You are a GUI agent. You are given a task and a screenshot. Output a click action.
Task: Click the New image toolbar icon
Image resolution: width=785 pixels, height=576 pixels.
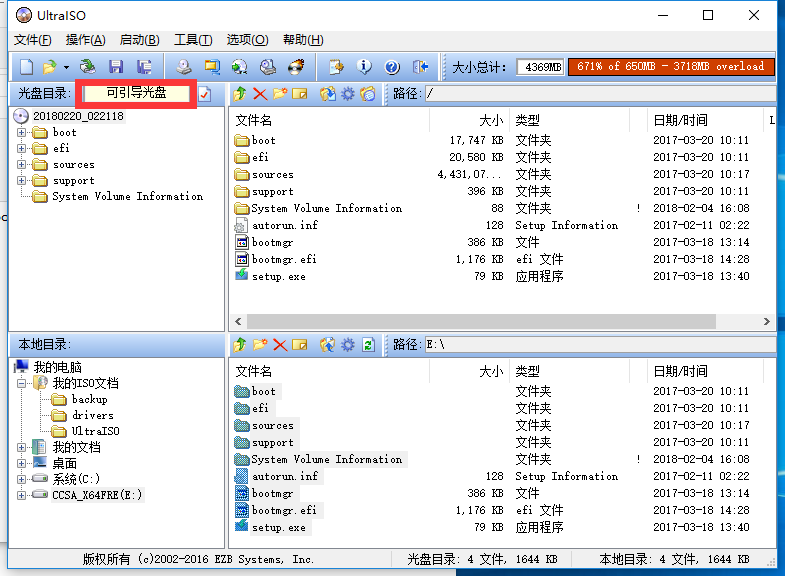[27, 67]
